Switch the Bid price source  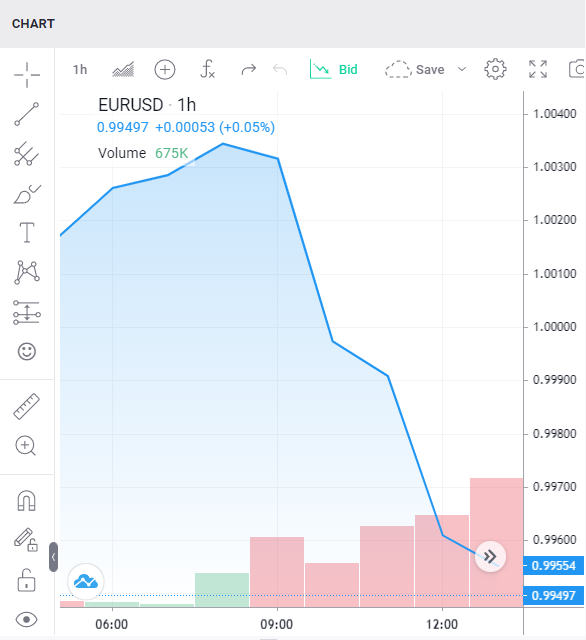pos(334,69)
